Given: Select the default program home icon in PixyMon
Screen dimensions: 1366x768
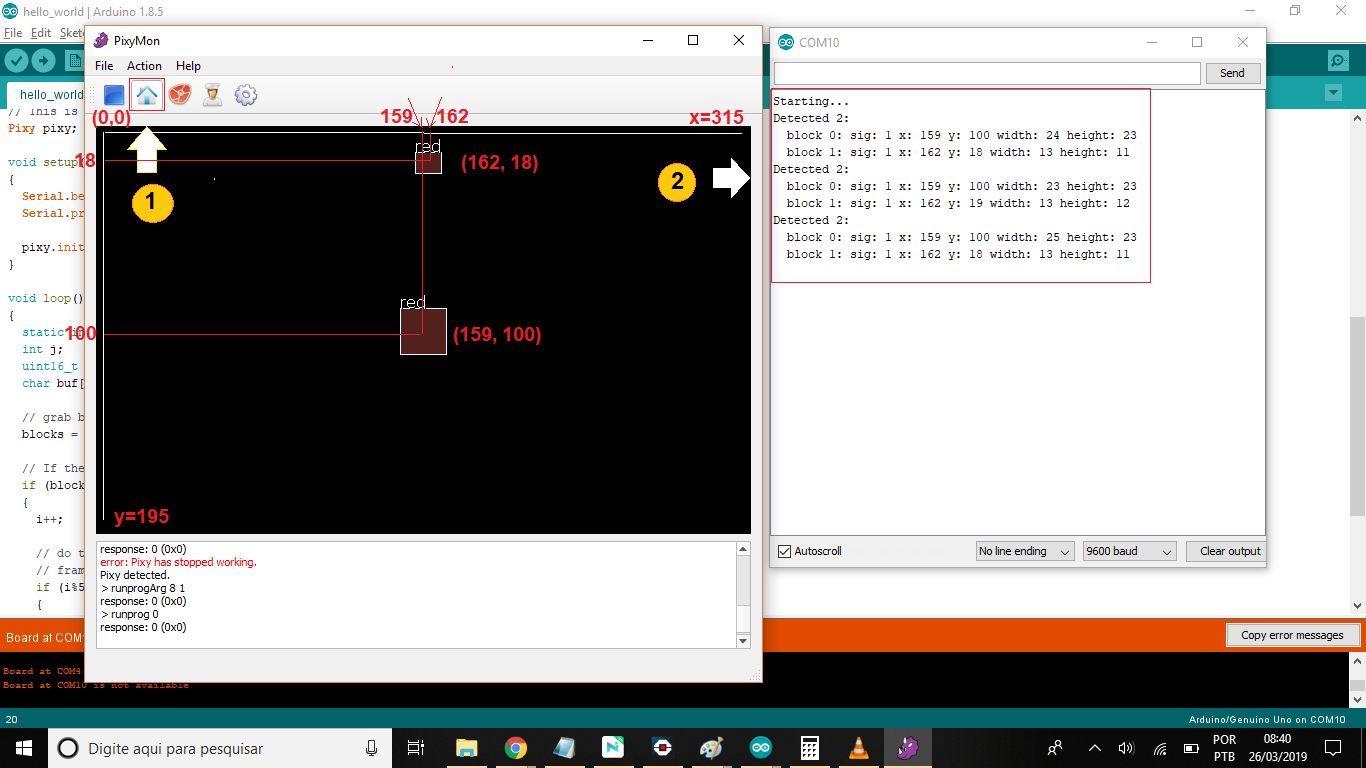Looking at the screenshot, I should (x=147, y=94).
